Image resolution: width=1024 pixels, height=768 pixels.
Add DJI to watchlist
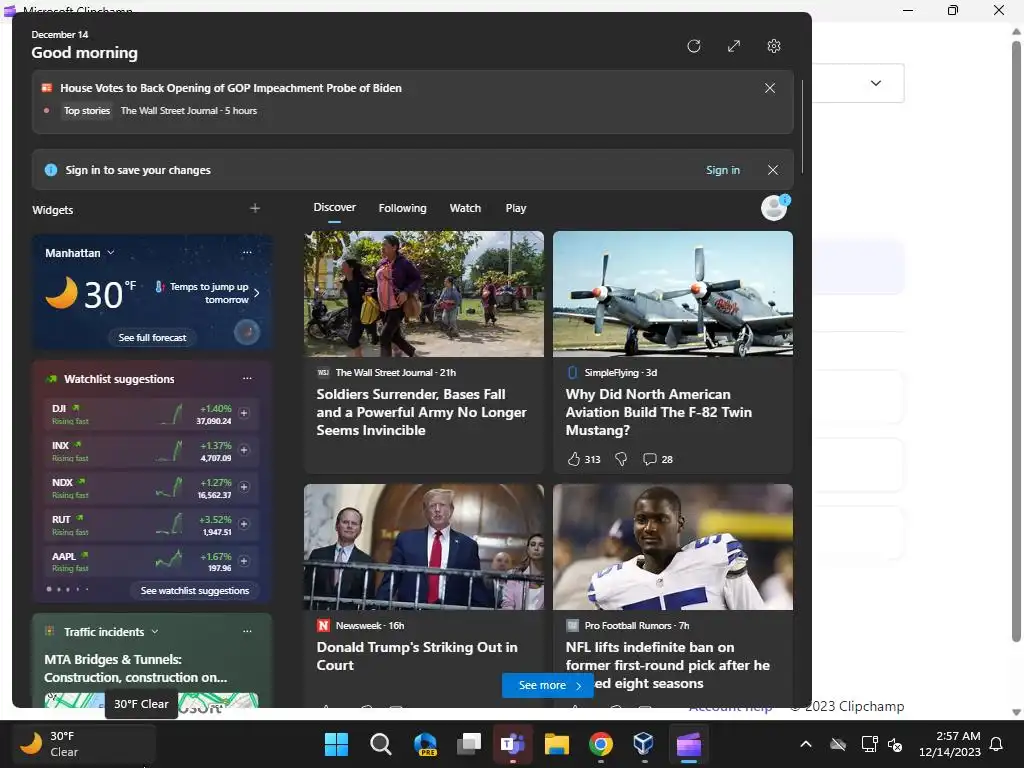click(x=244, y=413)
